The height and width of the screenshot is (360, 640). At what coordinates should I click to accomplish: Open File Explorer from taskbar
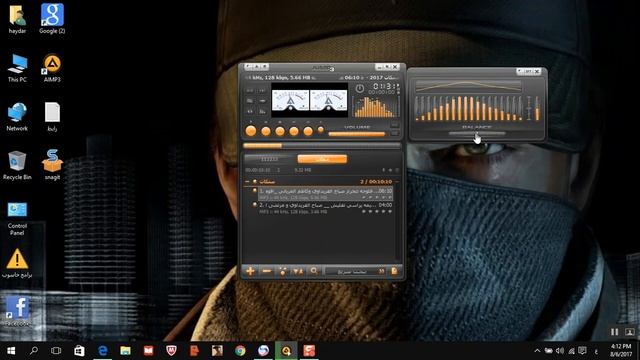(x=125, y=351)
